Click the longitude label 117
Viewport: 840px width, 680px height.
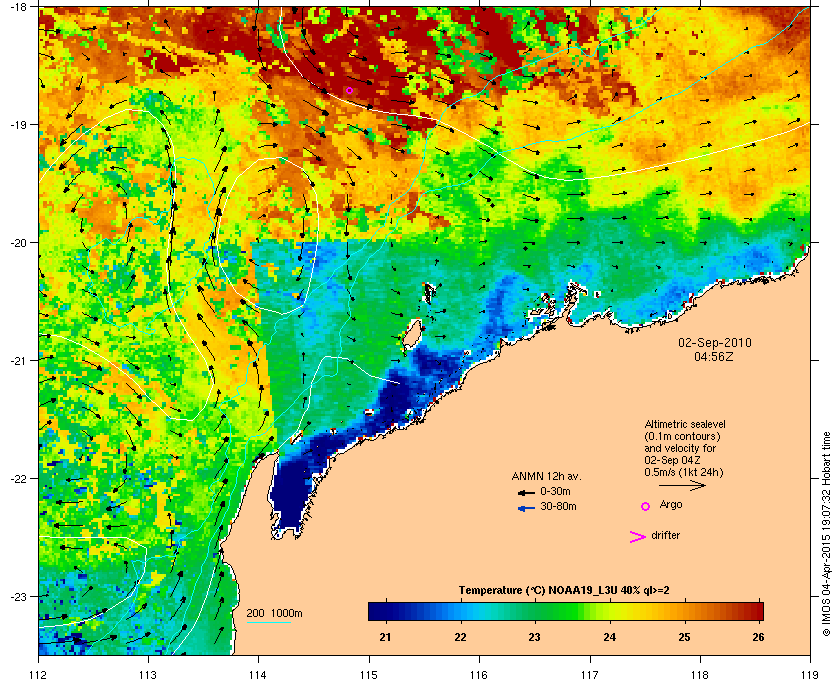pos(590,674)
